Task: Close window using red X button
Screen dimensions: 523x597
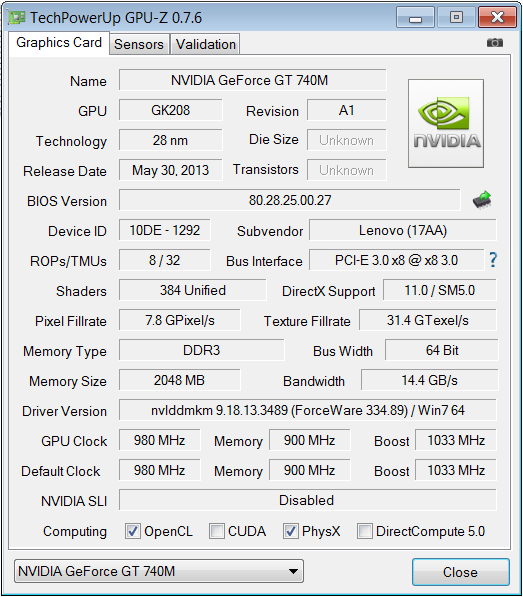Action: [497, 17]
